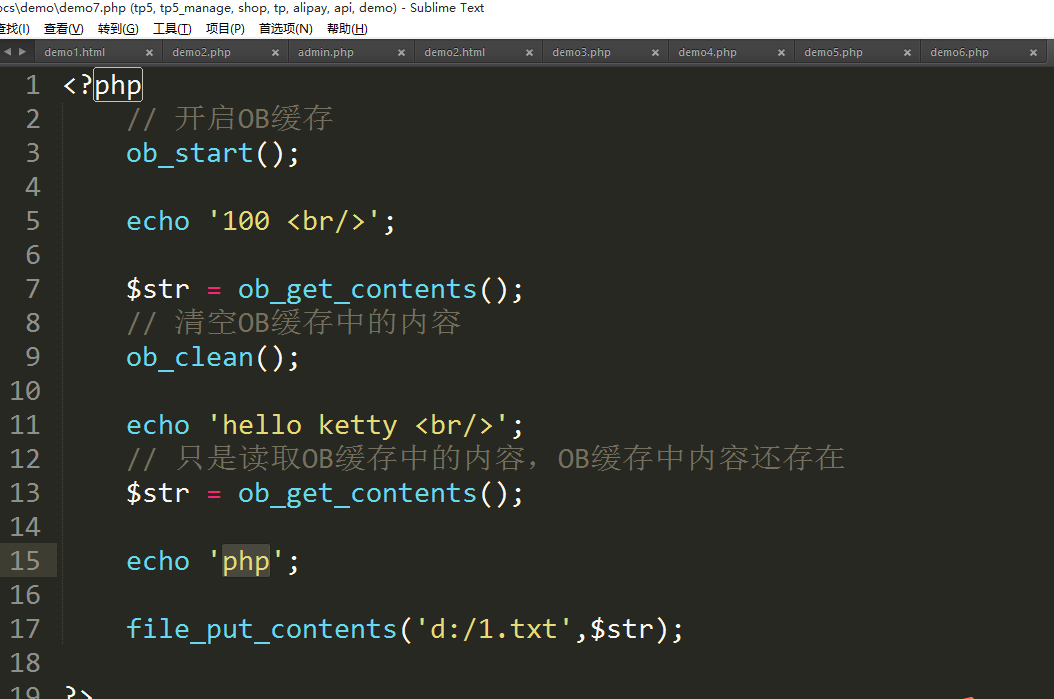Switch to the admin.php tab
1054x699 pixels.
[326, 53]
